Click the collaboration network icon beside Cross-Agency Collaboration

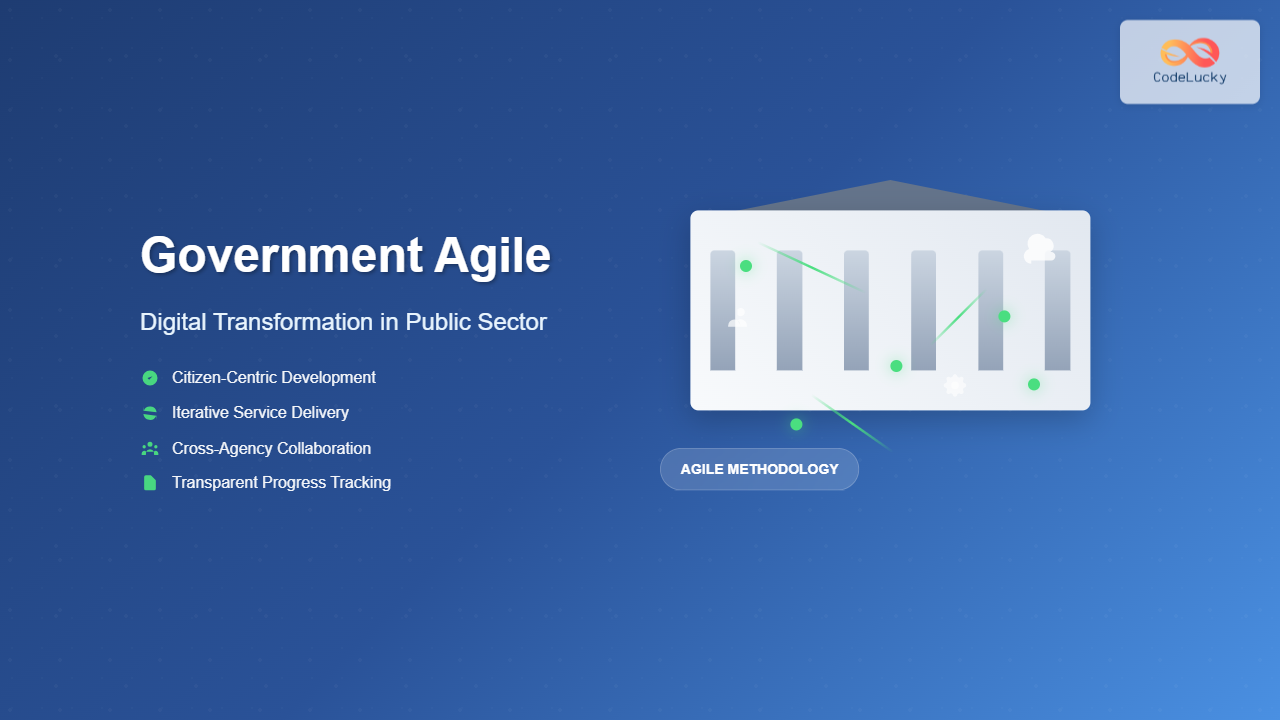click(x=150, y=448)
